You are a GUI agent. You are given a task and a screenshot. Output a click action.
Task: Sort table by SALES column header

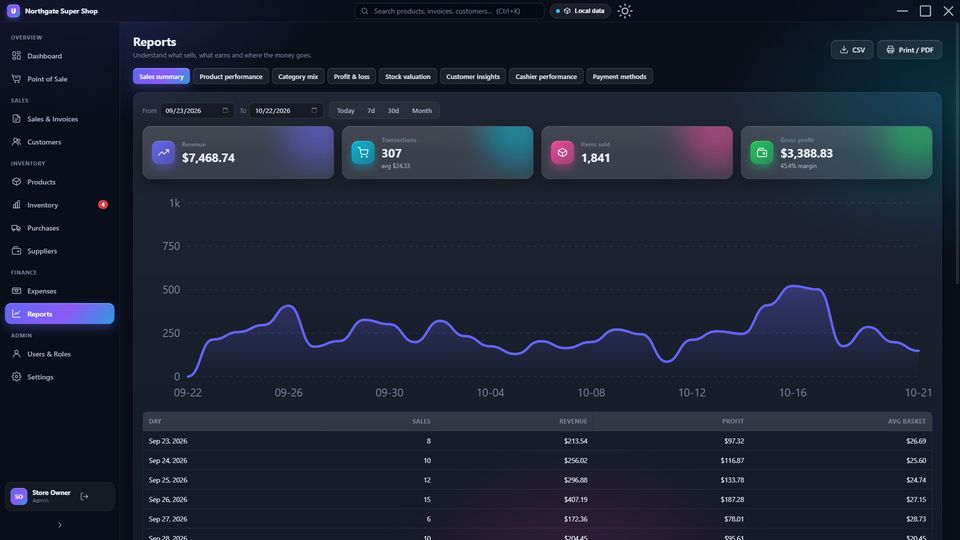click(x=421, y=421)
